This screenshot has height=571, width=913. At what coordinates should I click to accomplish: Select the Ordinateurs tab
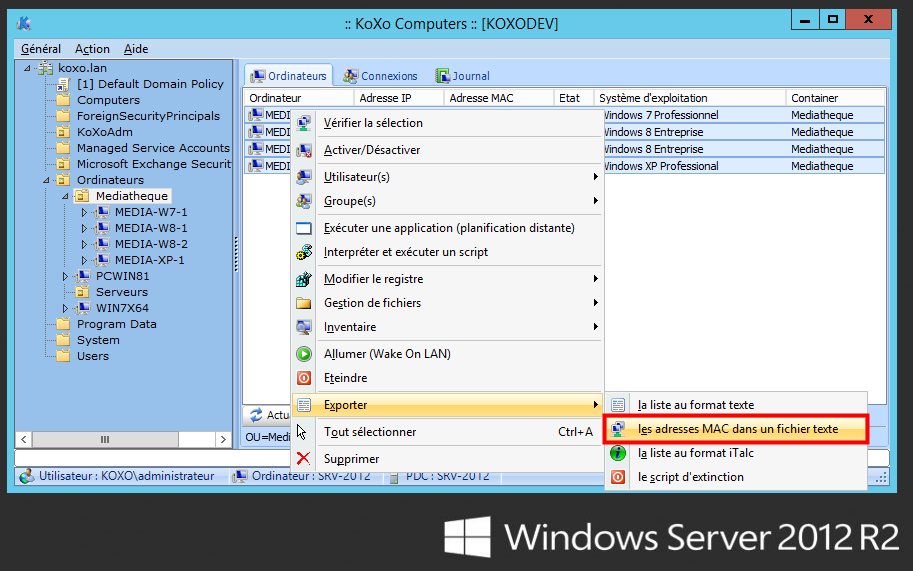click(x=289, y=76)
